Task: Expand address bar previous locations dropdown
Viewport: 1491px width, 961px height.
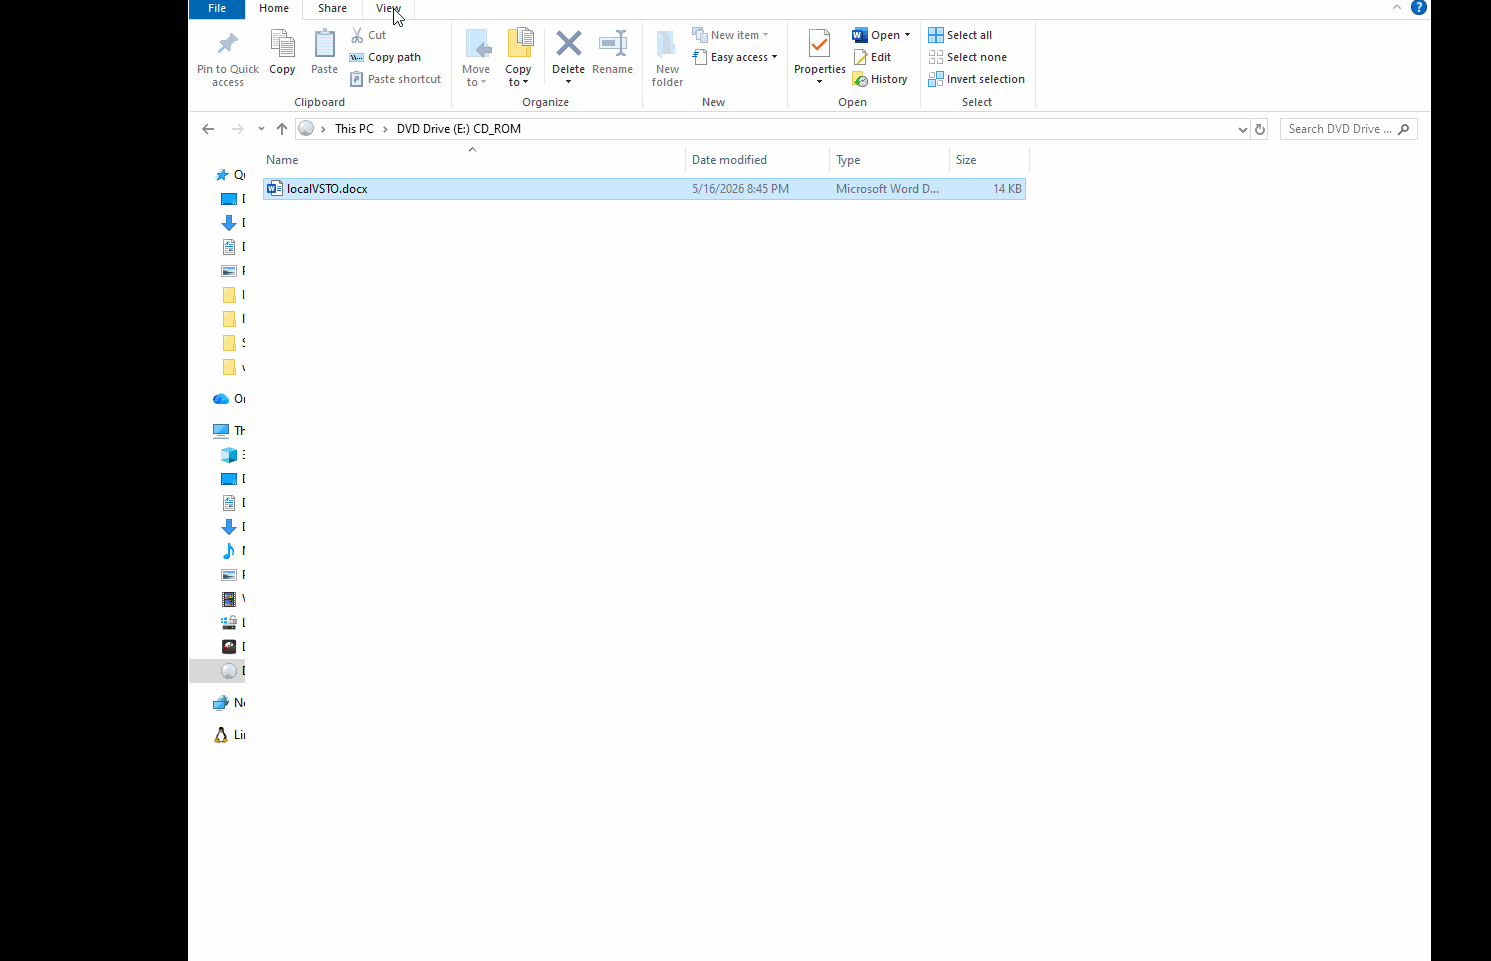Action: tap(1242, 129)
